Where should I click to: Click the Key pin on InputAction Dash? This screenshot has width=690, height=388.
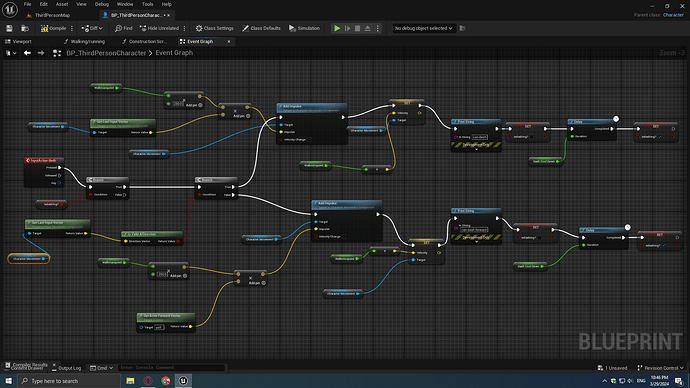[x=59, y=183]
